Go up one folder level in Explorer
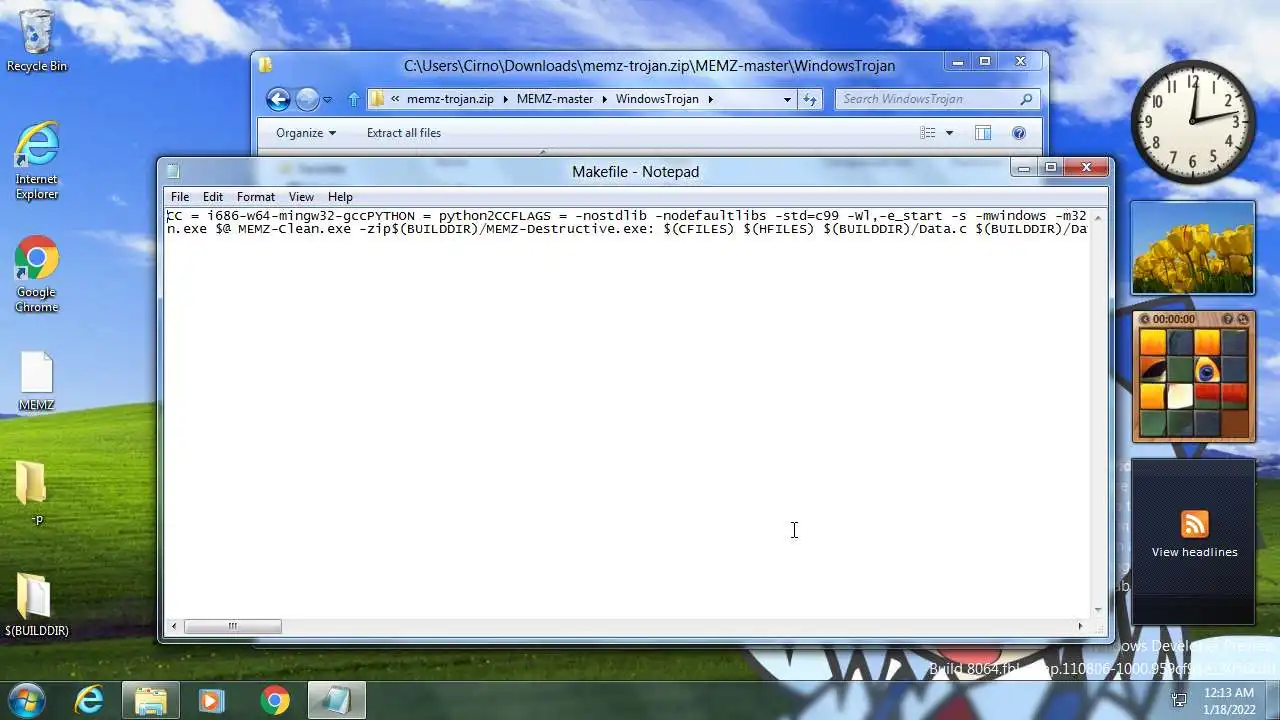 pyautogui.click(x=353, y=99)
